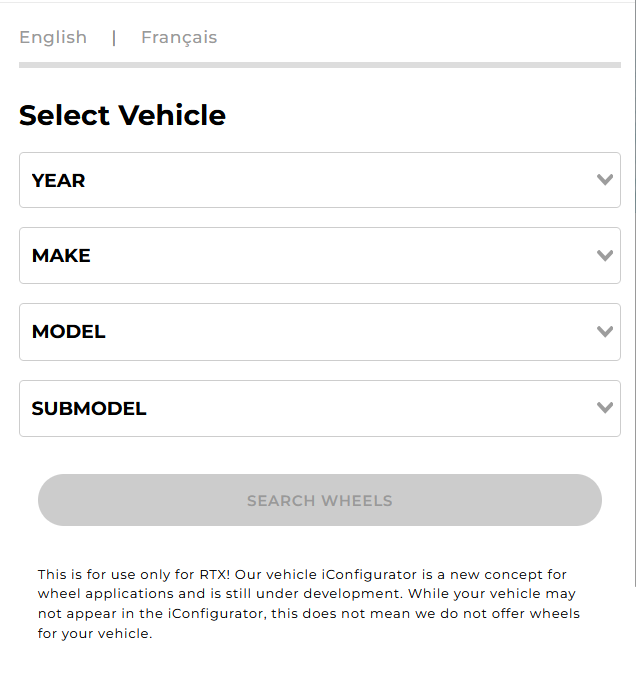Click the MODEL label text
The width and height of the screenshot is (636, 678).
pos(68,331)
